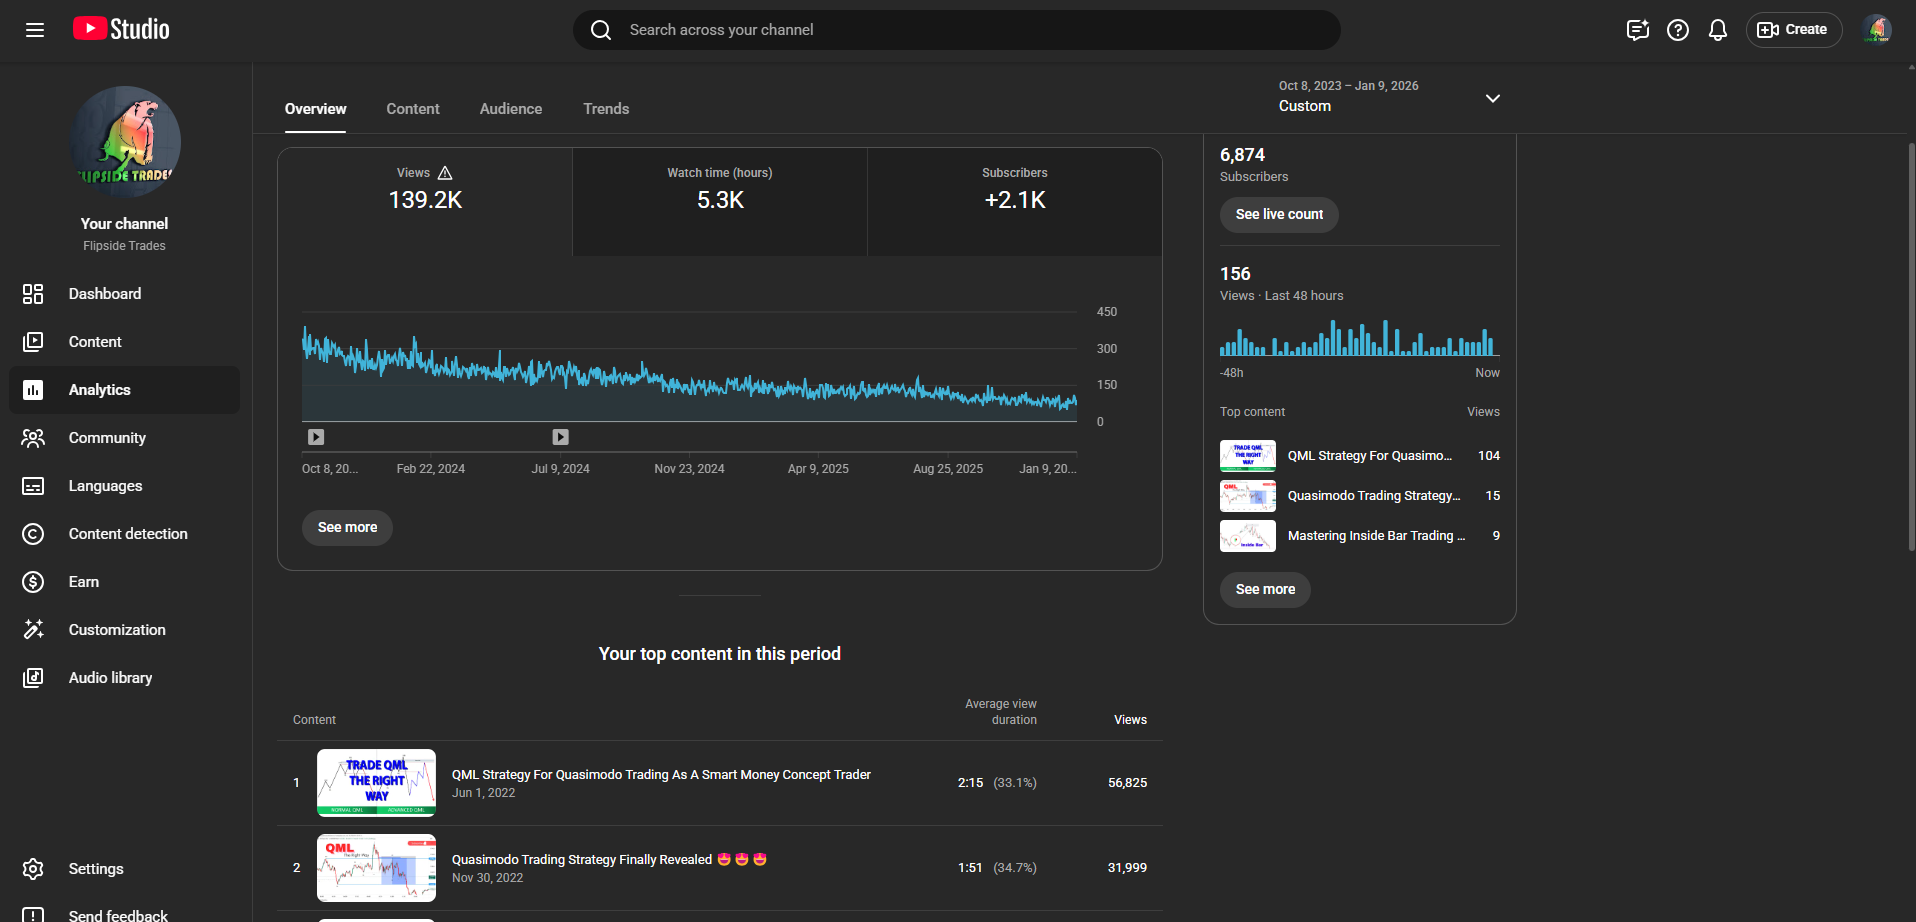This screenshot has height=922, width=1916.
Task: Switch to the Audience tab
Action: pyautogui.click(x=510, y=109)
